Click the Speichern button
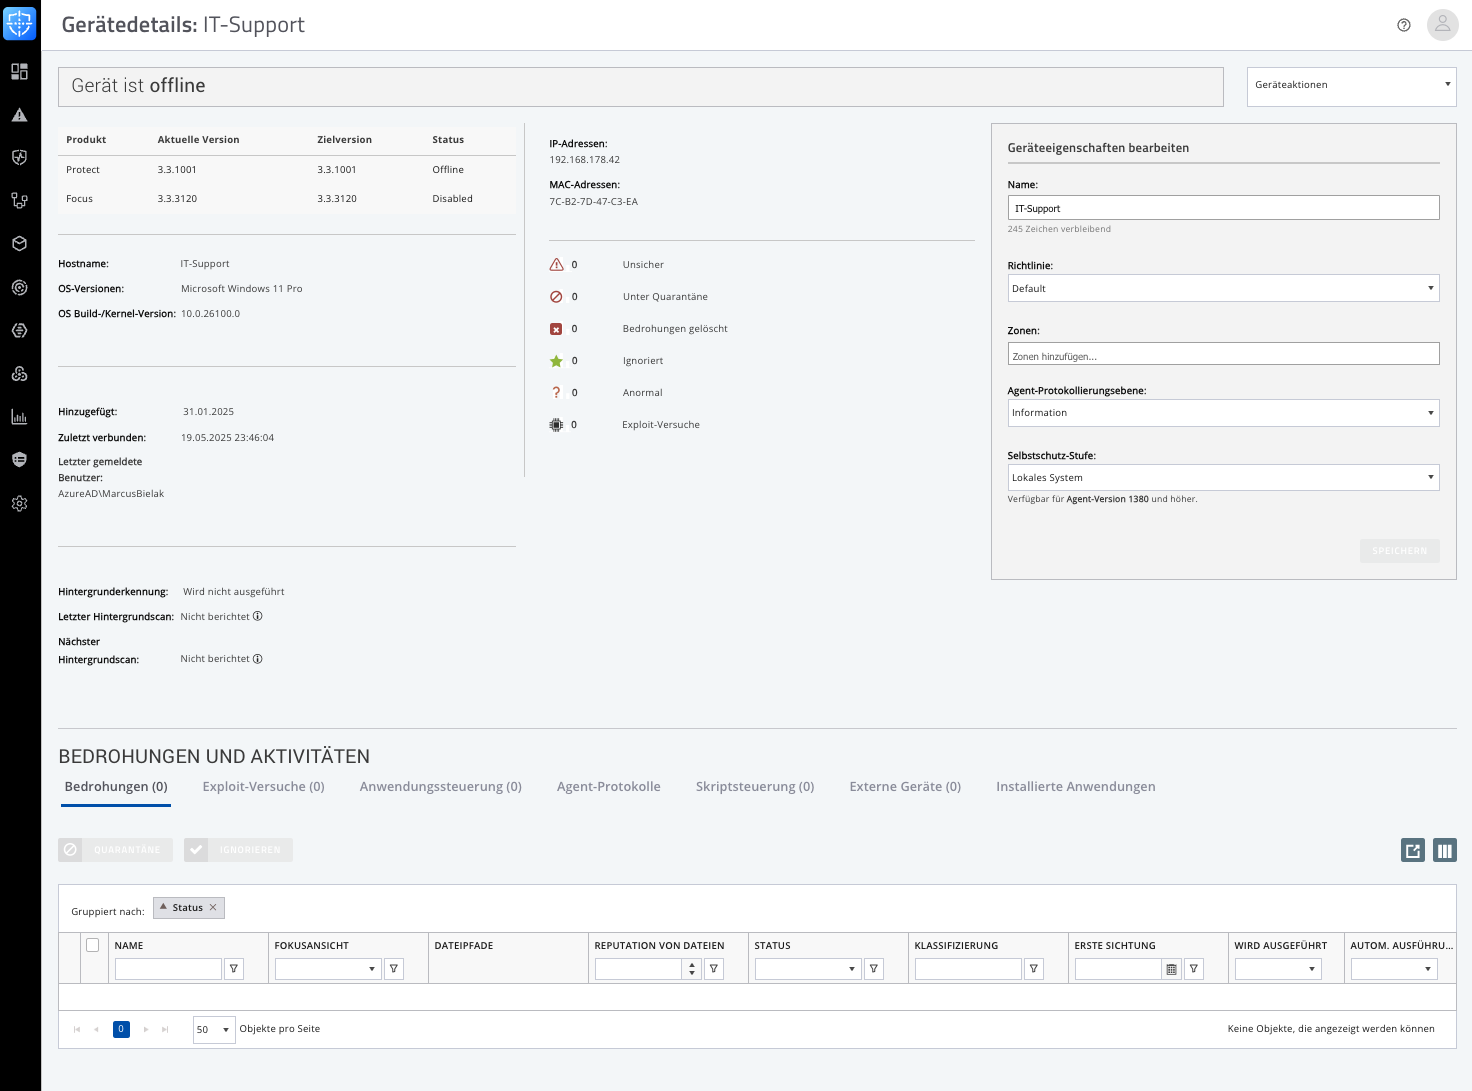Viewport: 1472px width, 1091px height. pos(1399,551)
